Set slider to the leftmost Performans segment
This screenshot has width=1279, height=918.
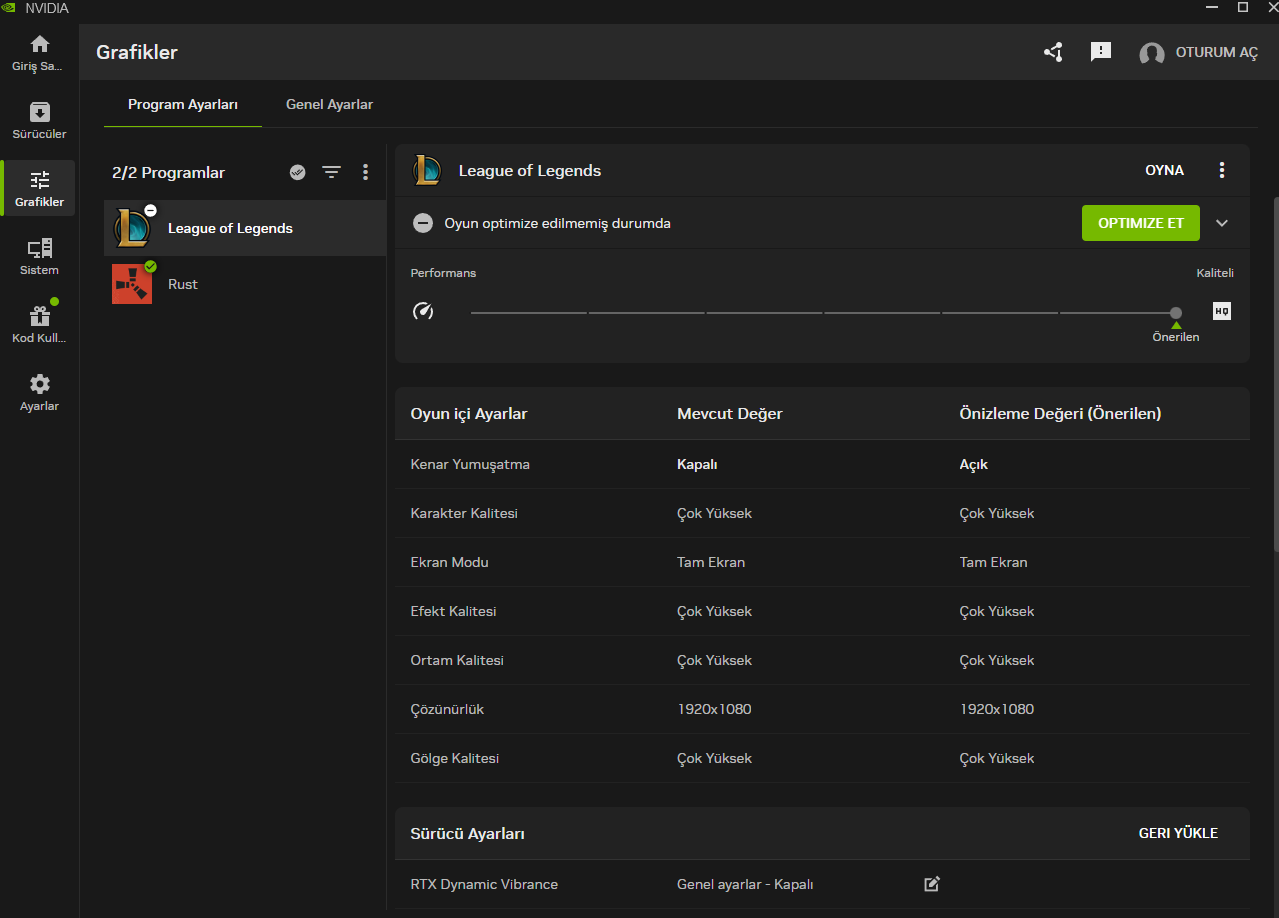pos(528,313)
